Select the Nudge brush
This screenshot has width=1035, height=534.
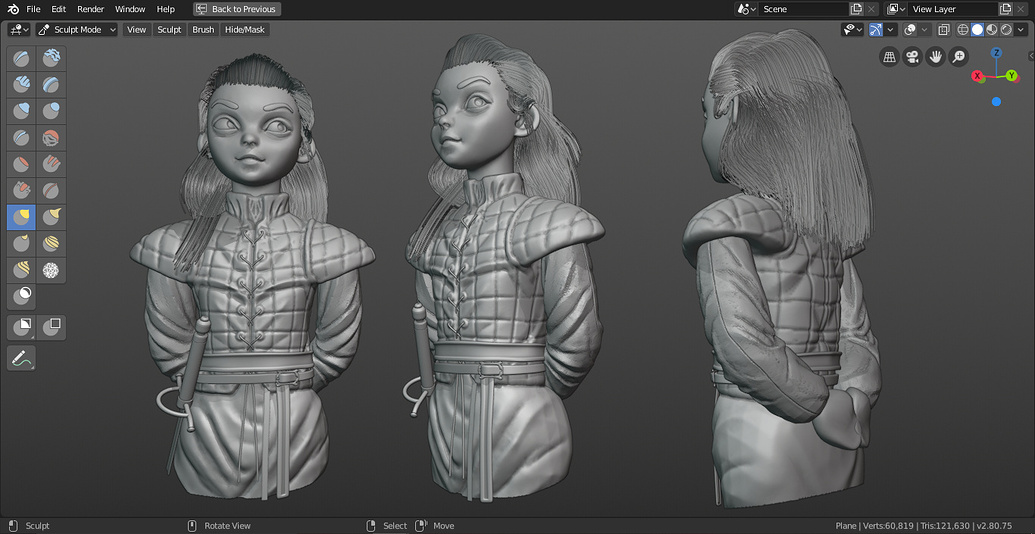pos(51,244)
